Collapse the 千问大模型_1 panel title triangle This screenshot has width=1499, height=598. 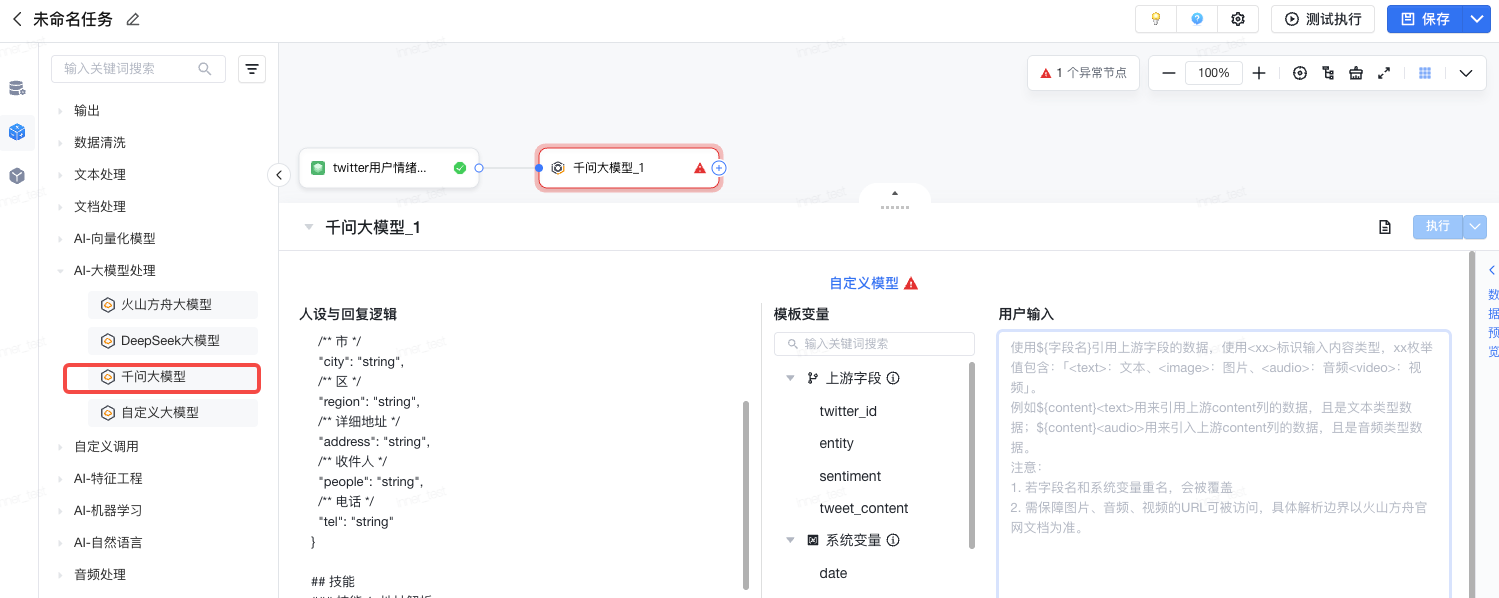[309, 227]
